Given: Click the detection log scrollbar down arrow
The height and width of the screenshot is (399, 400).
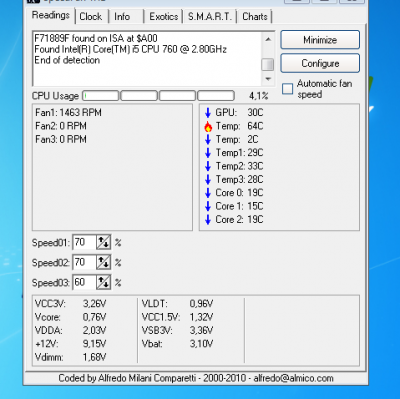Looking at the screenshot, I should pyautogui.click(x=268, y=79).
